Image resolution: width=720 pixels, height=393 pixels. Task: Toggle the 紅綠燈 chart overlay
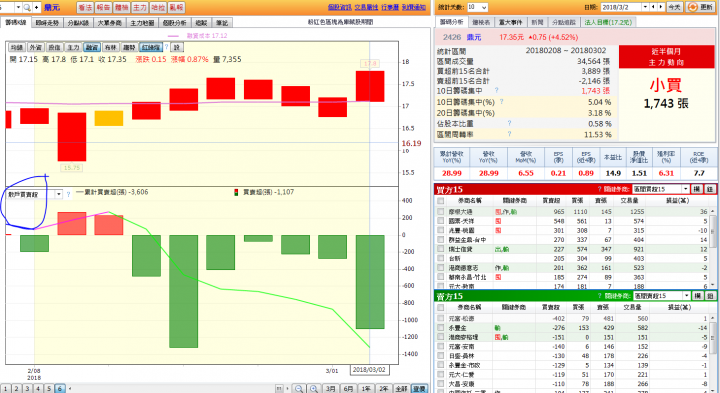point(151,47)
